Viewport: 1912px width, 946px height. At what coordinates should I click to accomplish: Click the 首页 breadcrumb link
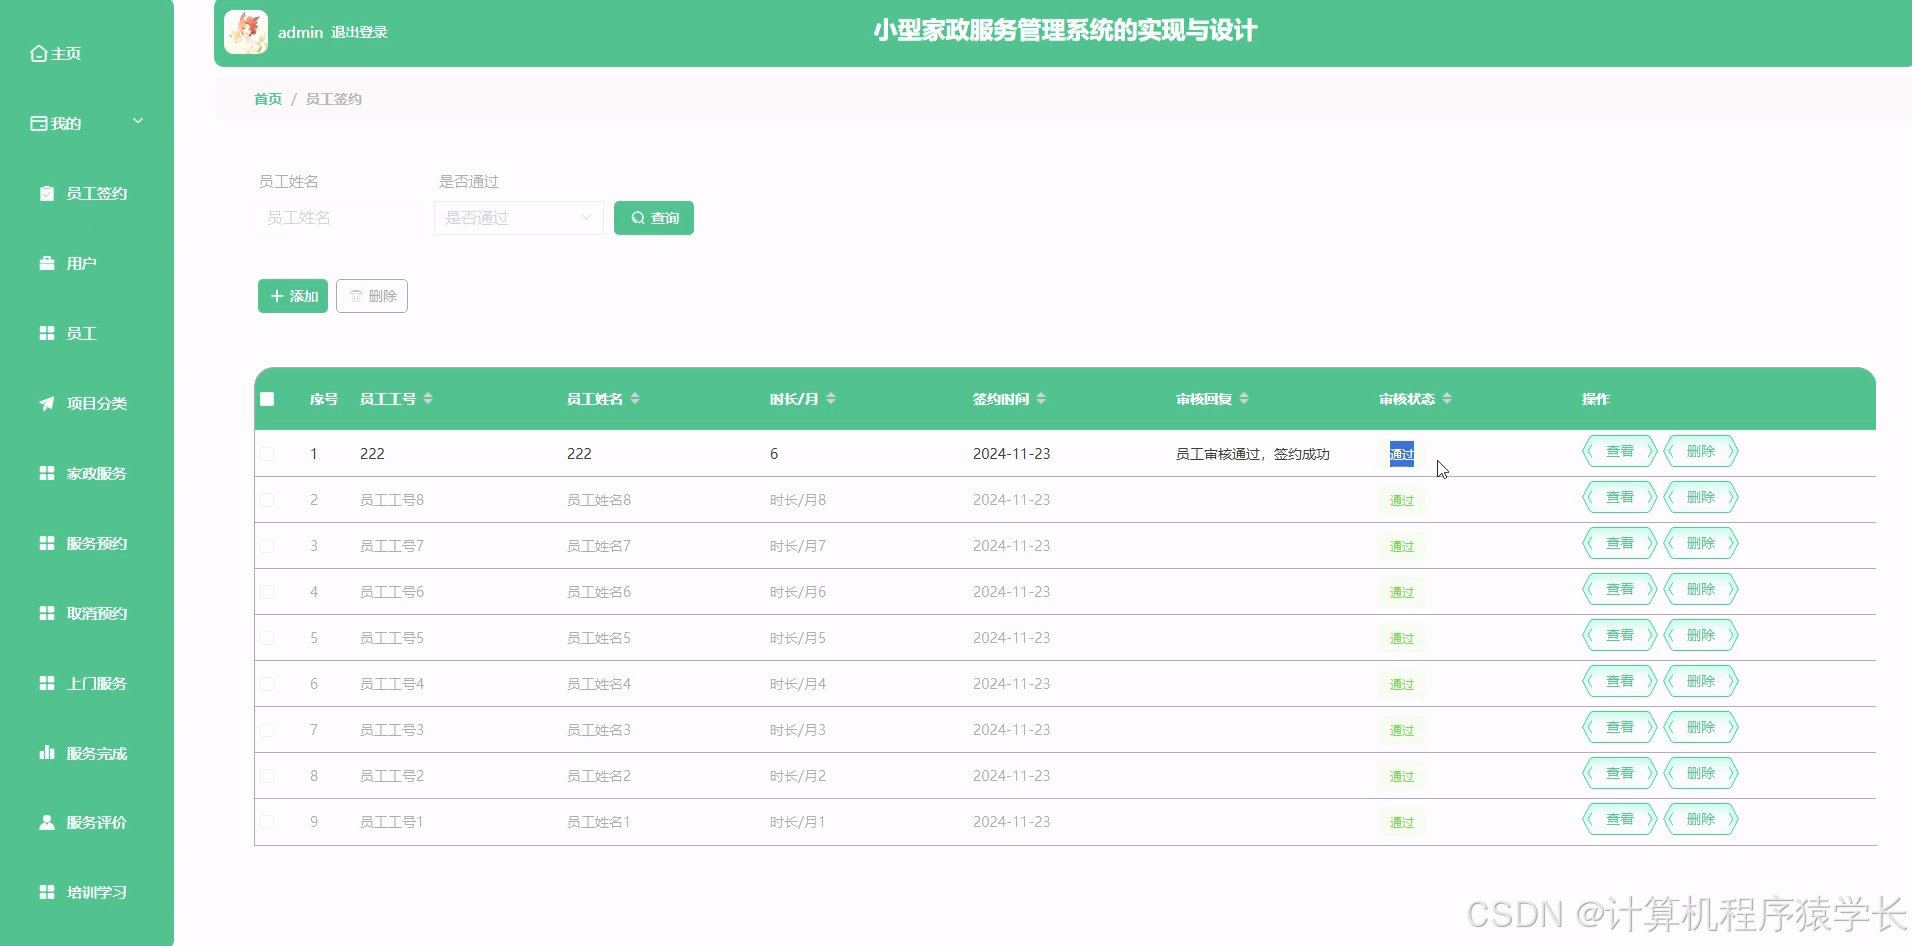[268, 99]
